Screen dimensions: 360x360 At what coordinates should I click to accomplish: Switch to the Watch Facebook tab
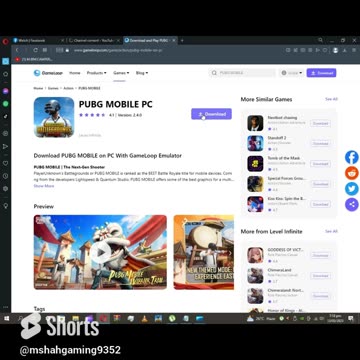click(38, 40)
